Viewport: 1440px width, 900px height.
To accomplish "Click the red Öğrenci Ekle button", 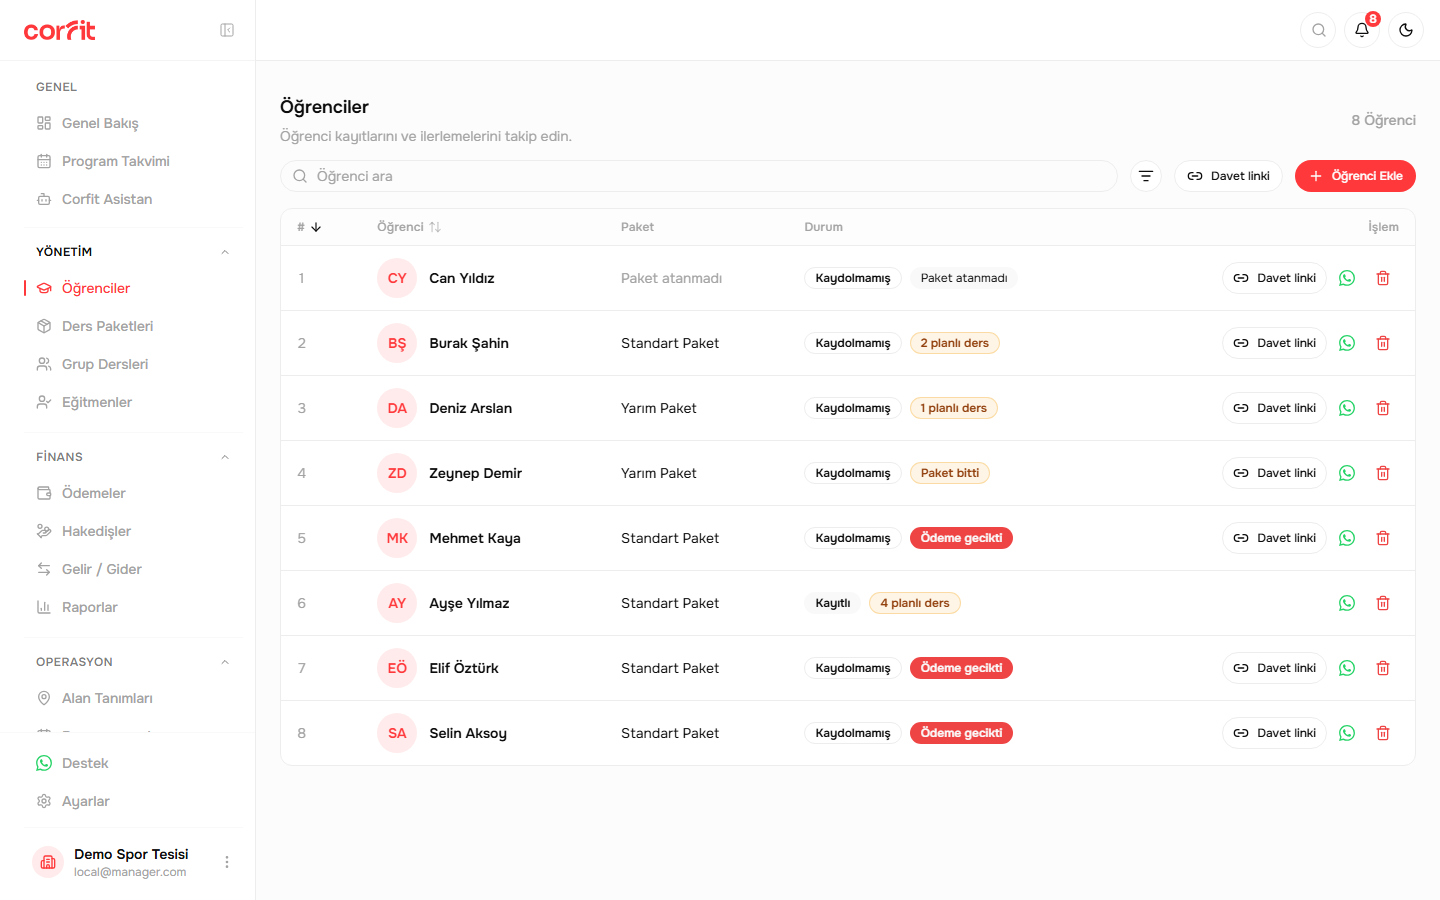I will click(1355, 176).
